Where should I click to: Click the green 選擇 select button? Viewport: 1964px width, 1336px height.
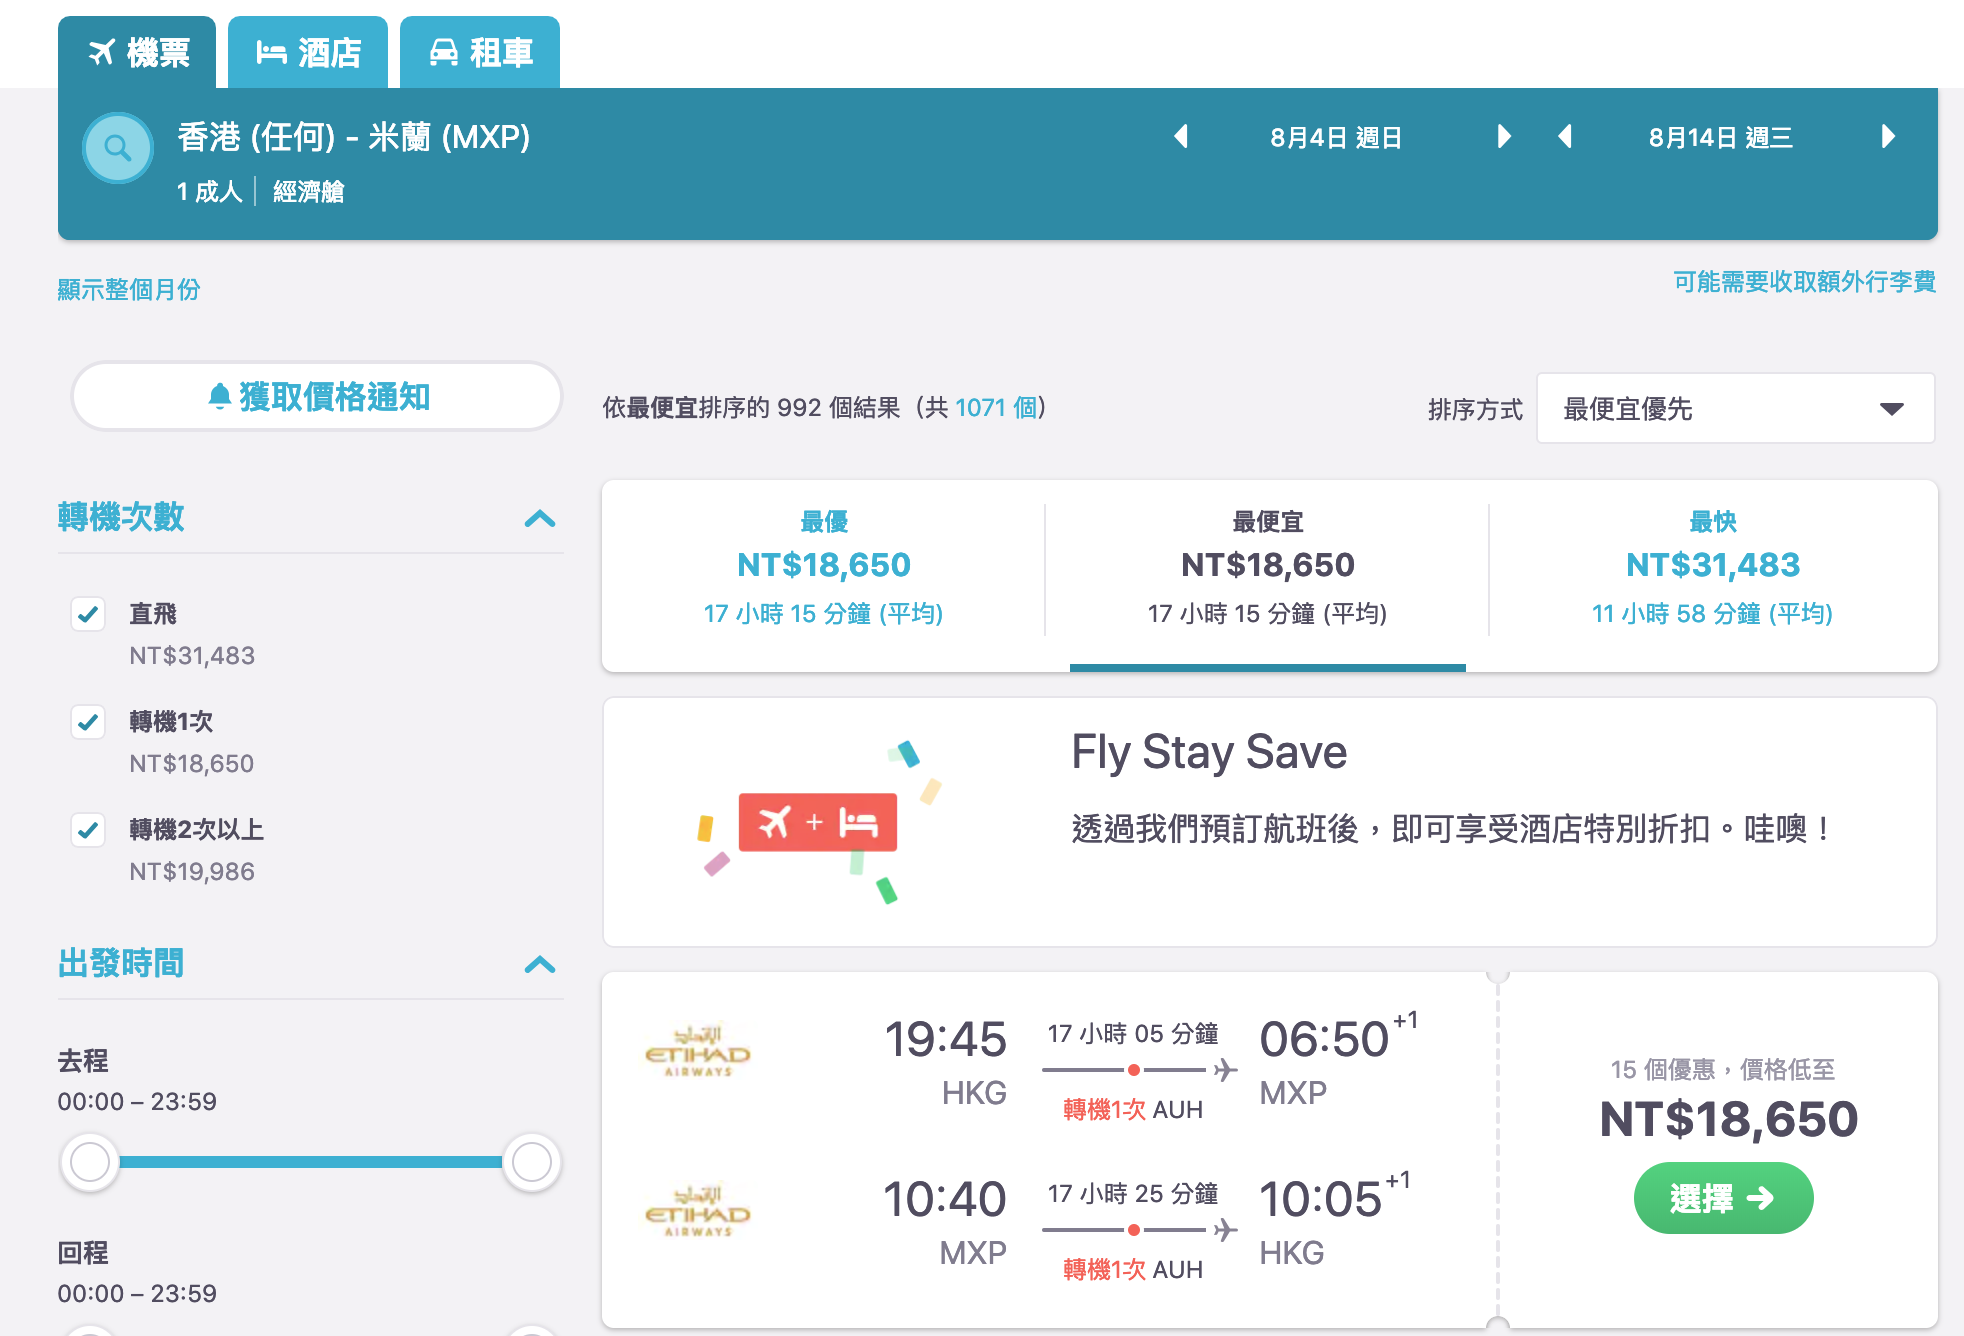coord(1723,1198)
